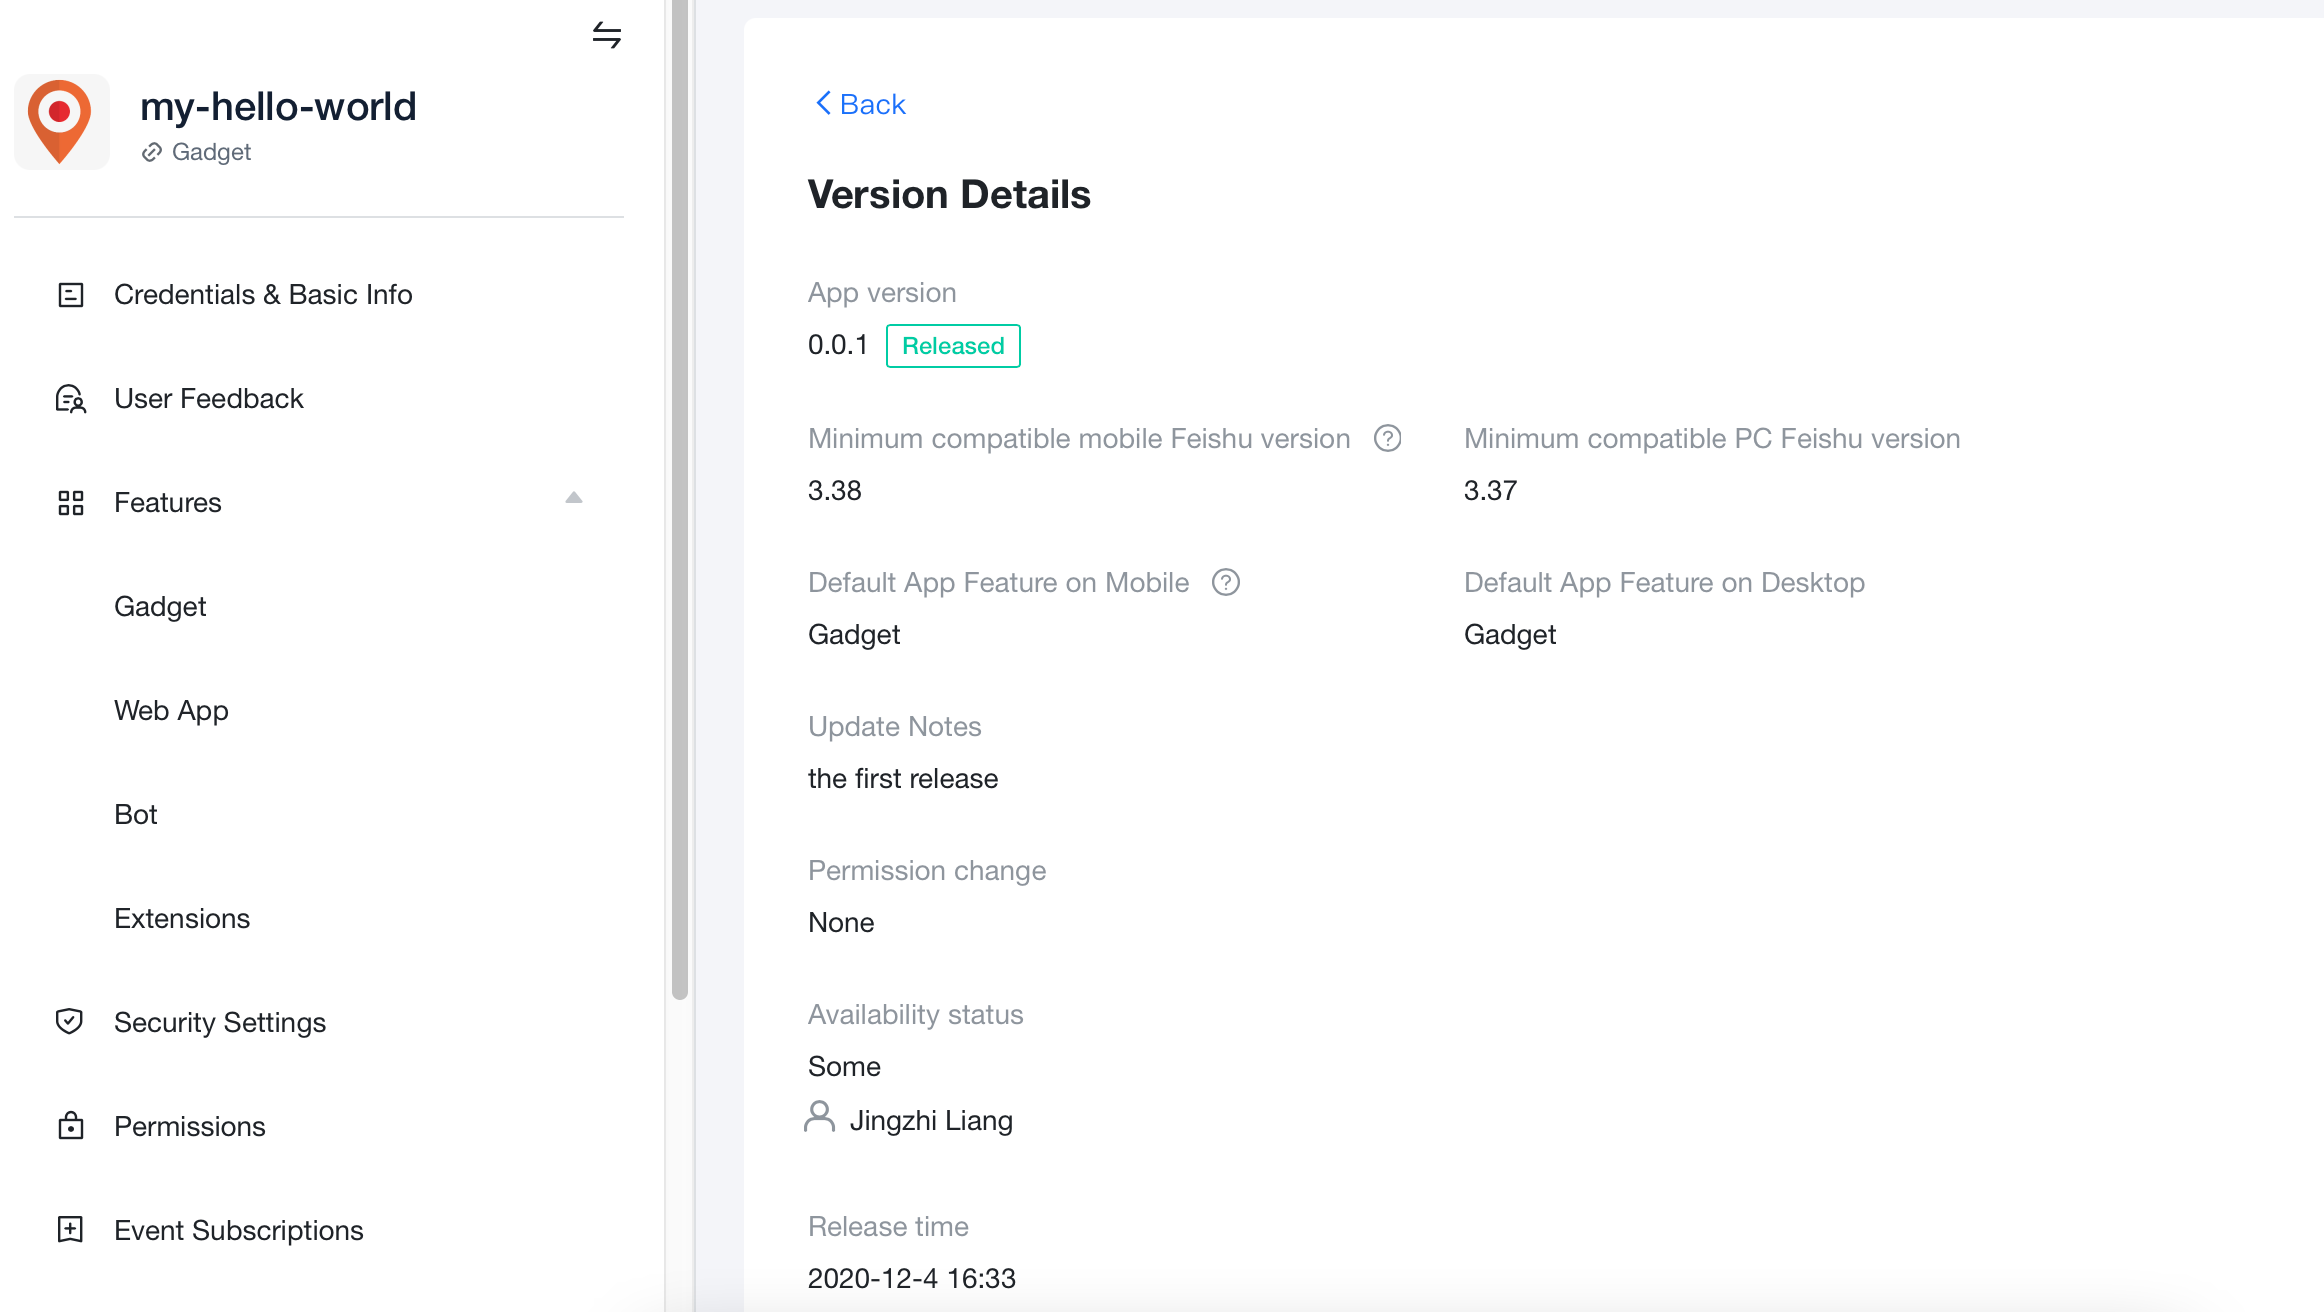Click Jingzhi Liang user entry
Image resolution: width=2324 pixels, height=1312 pixels.
pyautogui.click(x=930, y=1120)
